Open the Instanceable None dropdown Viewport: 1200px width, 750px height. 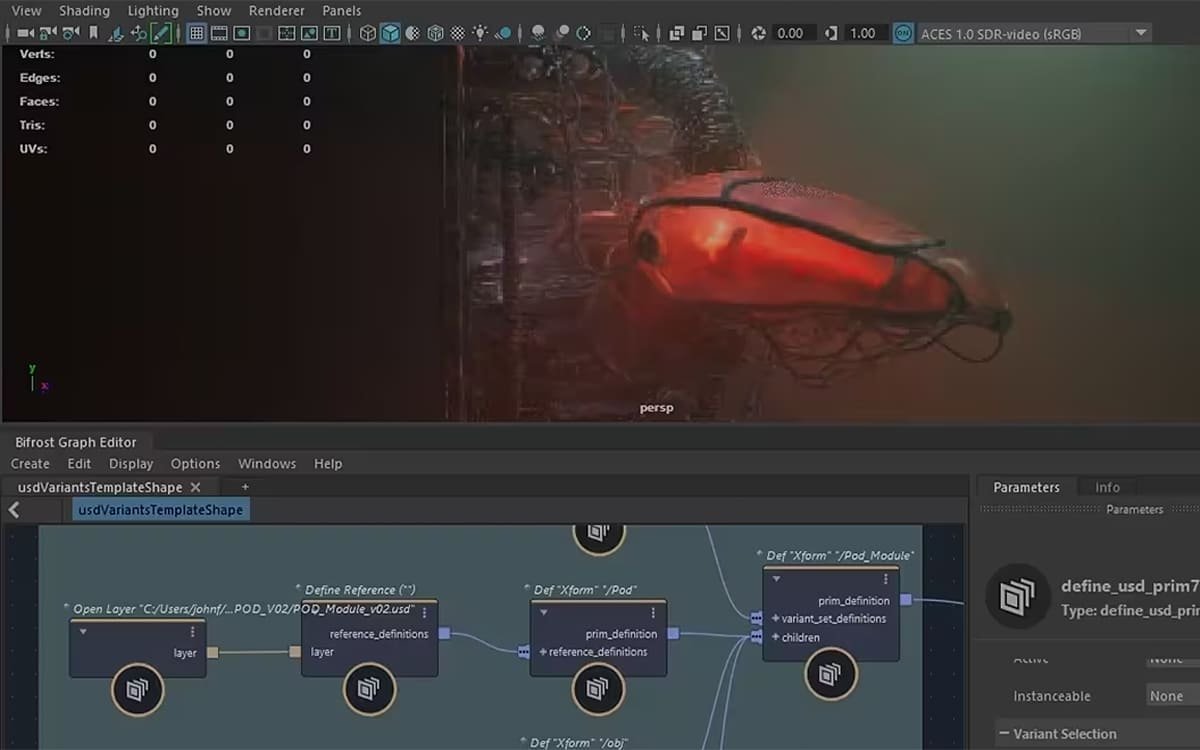(1168, 695)
